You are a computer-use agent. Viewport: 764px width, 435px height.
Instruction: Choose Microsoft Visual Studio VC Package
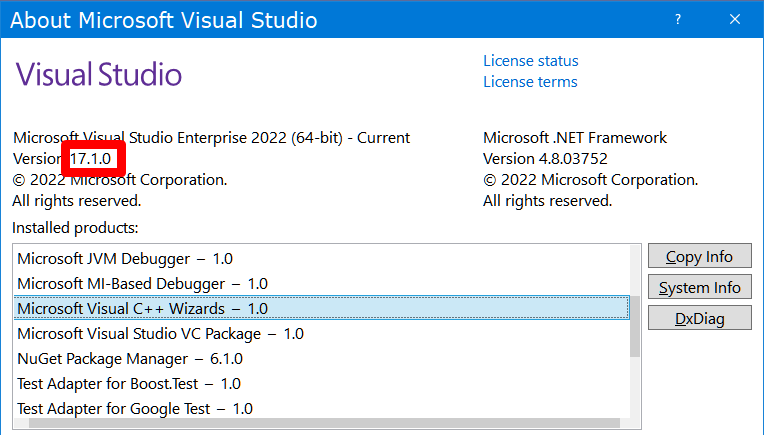[160, 334]
